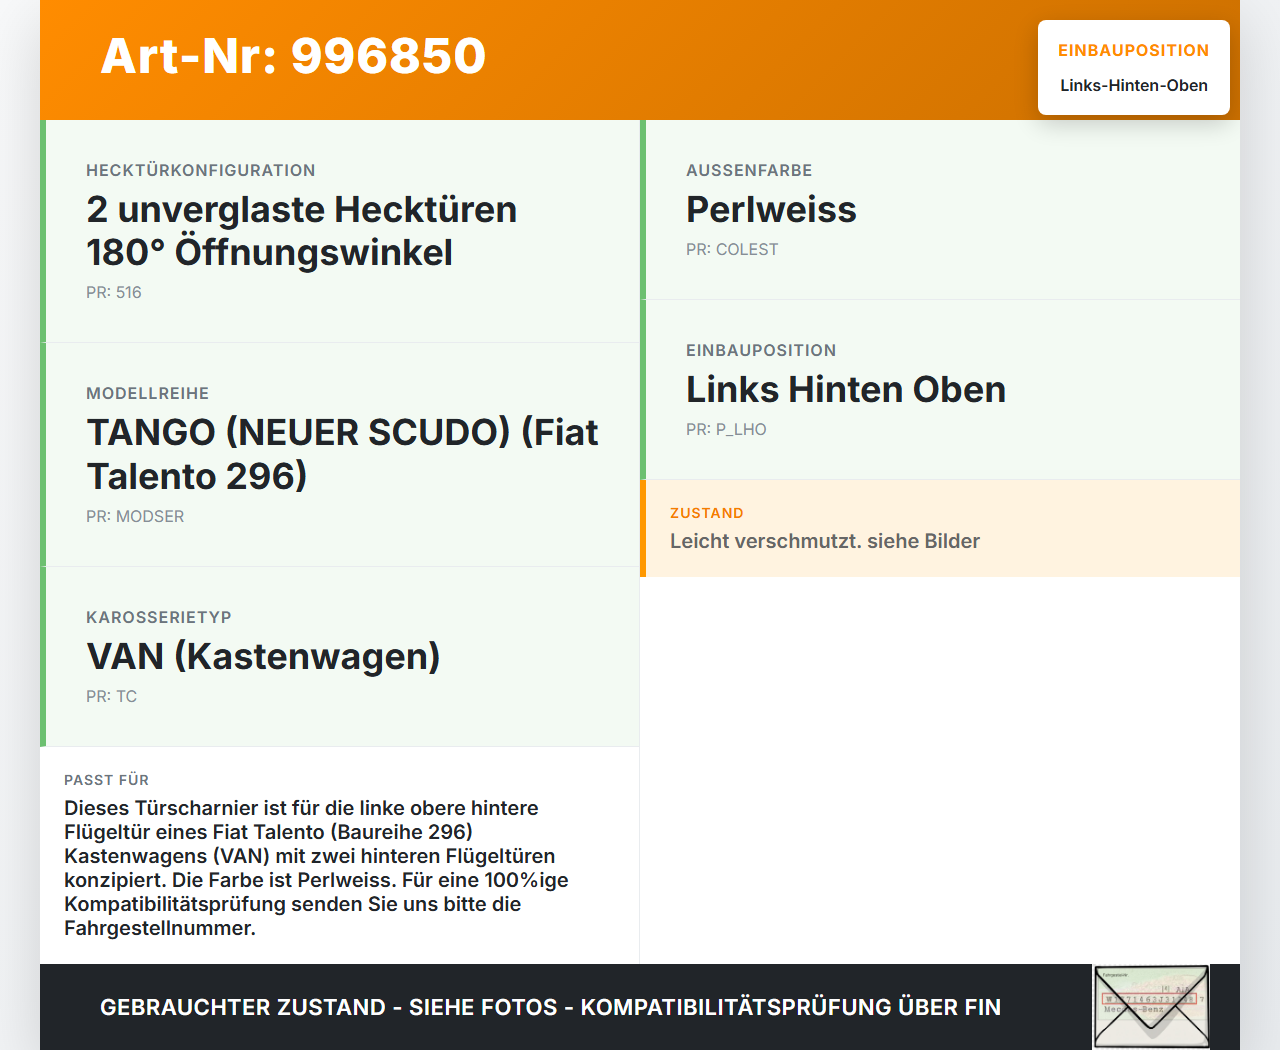The image size is (1280, 1050).
Task: Click 'Leicht verschmutzt. siehe Bilder' note
Action: pos(825,541)
